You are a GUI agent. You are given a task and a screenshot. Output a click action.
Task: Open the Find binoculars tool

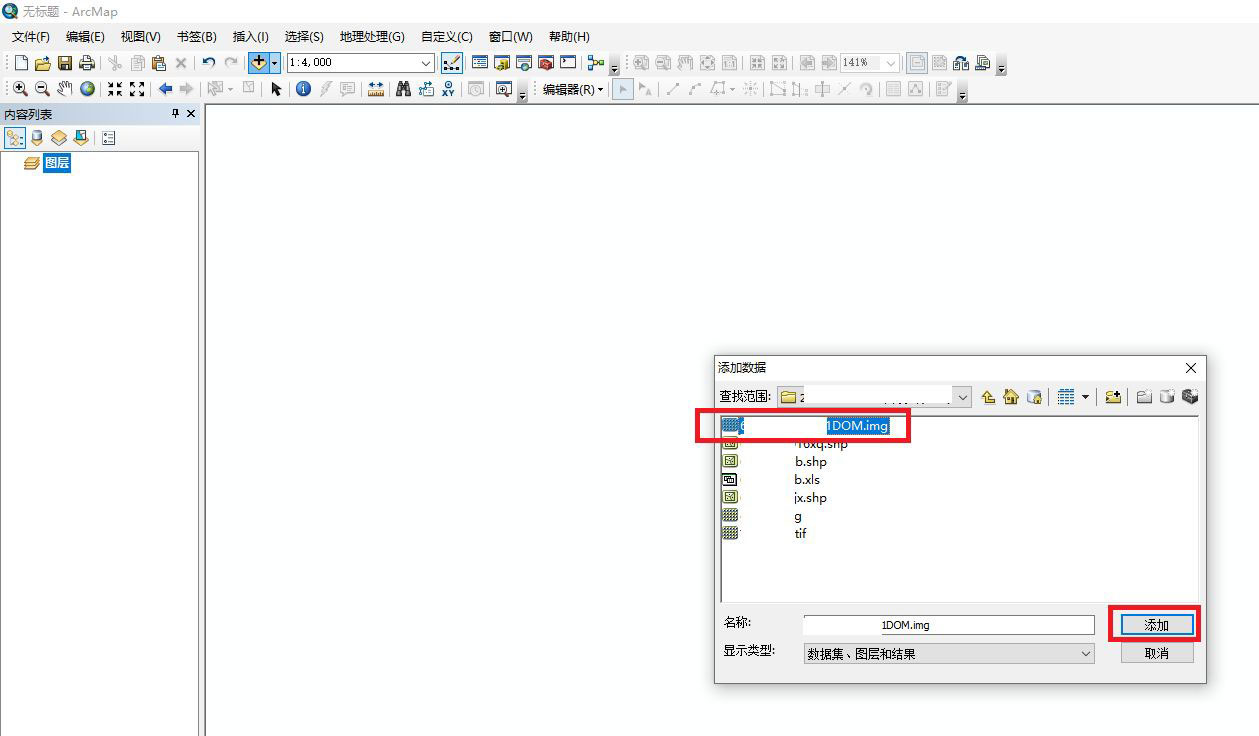(x=403, y=89)
